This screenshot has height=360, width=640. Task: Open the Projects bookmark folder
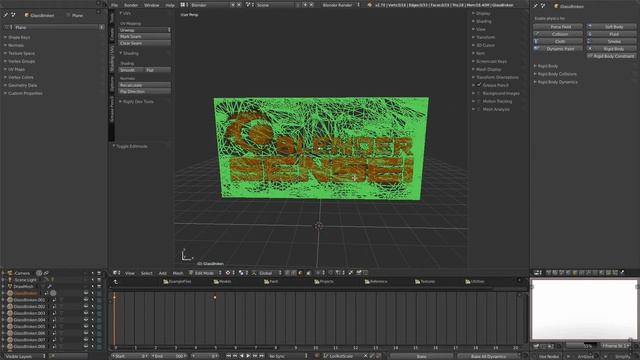coord(324,282)
